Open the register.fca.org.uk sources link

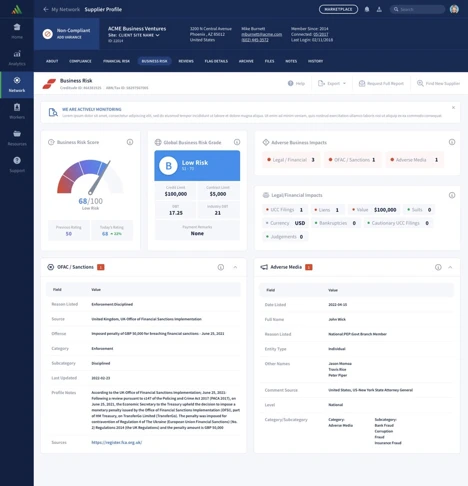pyautogui.click(x=117, y=442)
